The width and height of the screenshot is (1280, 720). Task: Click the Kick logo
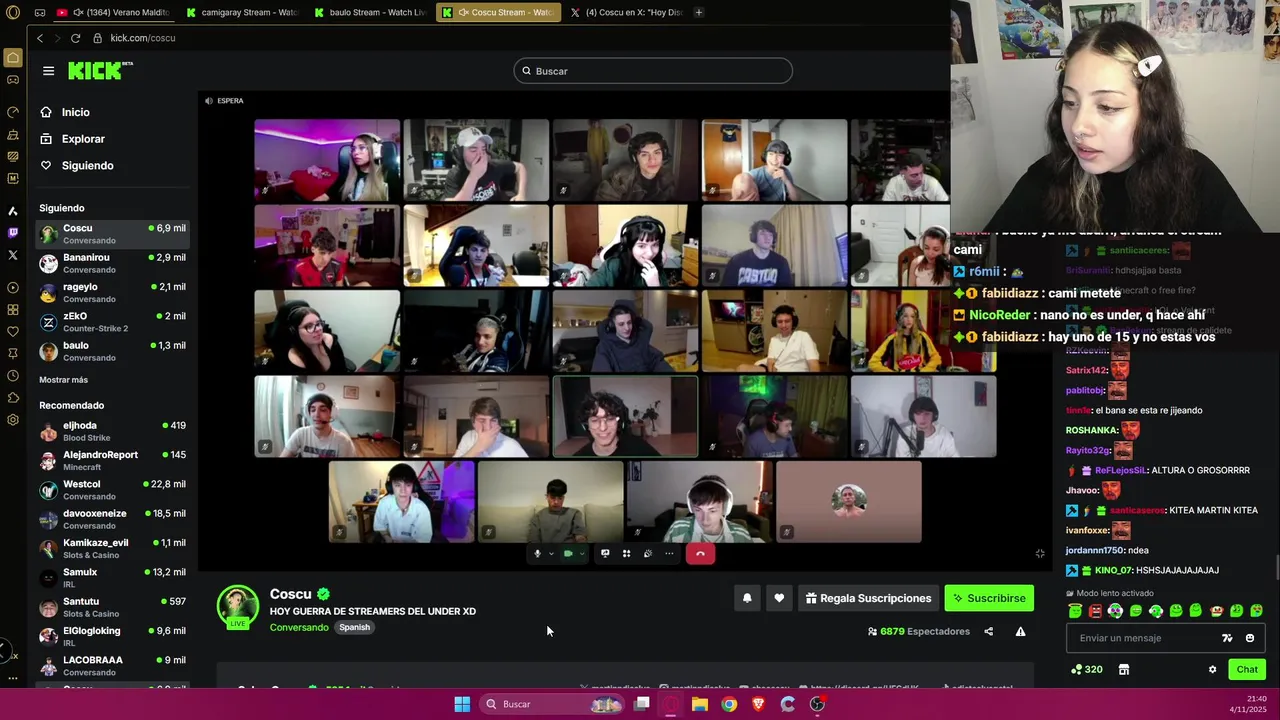[x=100, y=70]
